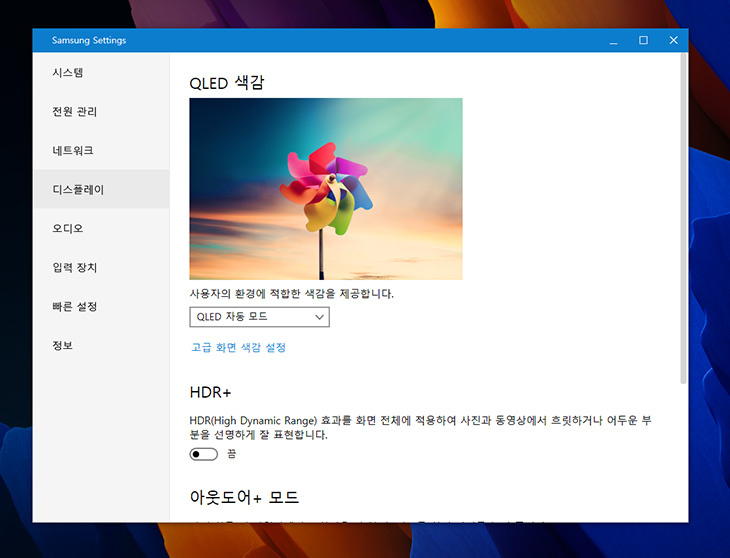Image resolution: width=730 pixels, height=558 pixels.
Task: Click the 아웃도어+ 모드 heading
Action: click(x=244, y=497)
